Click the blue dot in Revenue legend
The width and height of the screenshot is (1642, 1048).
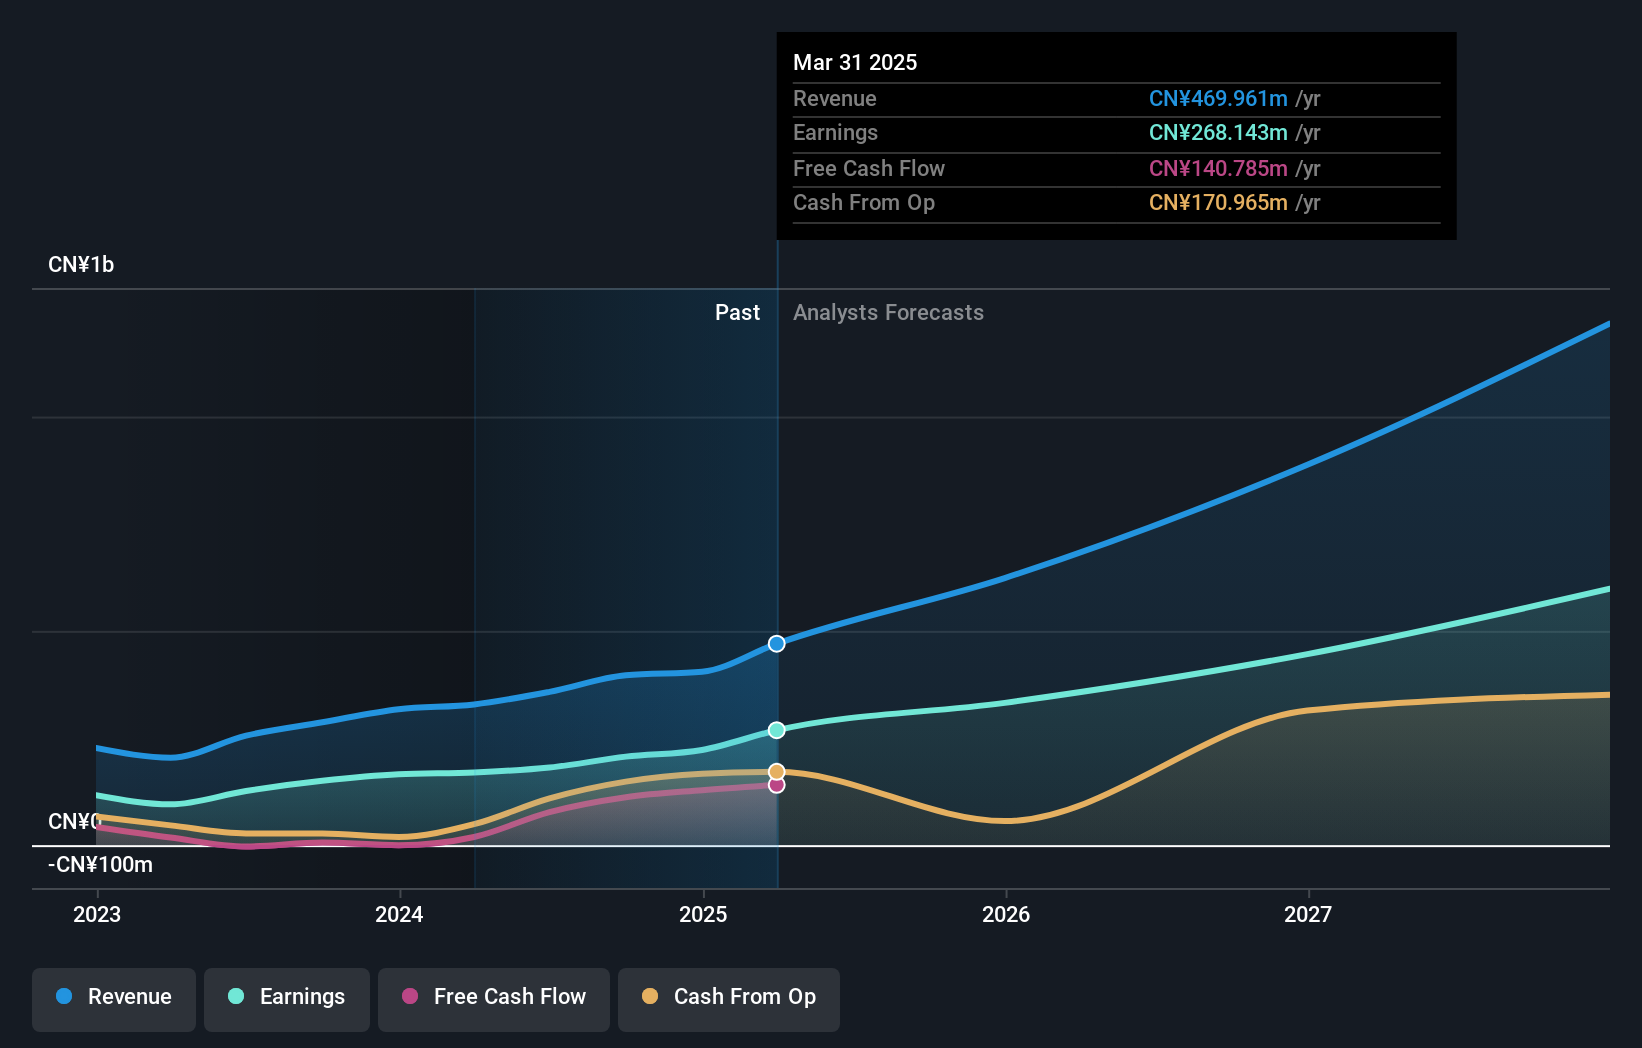(64, 997)
